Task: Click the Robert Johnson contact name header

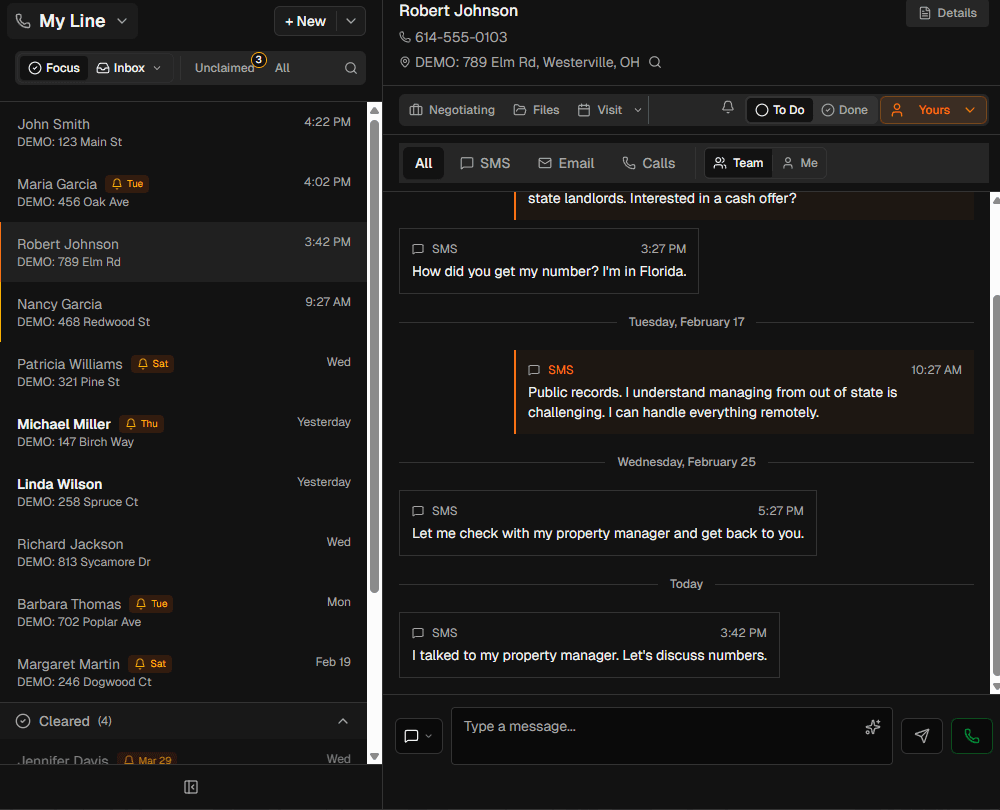Action: [x=459, y=11]
